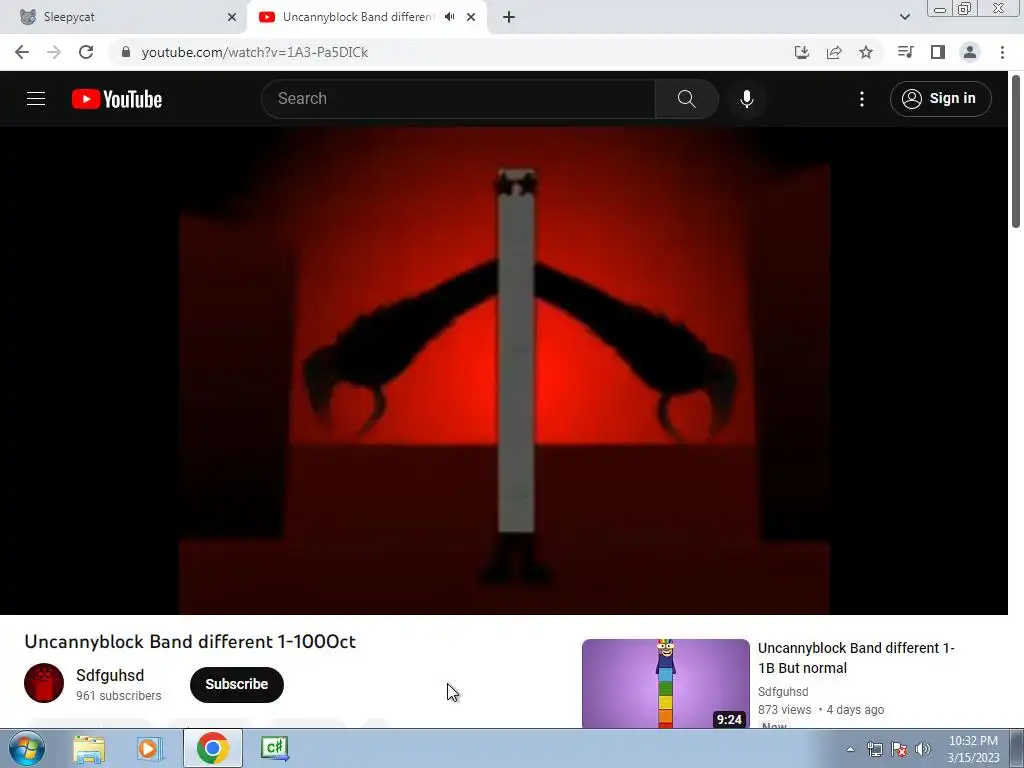Open Windows Explorer from taskbar
This screenshot has height=768, width=1024.
tap(89, 748)
